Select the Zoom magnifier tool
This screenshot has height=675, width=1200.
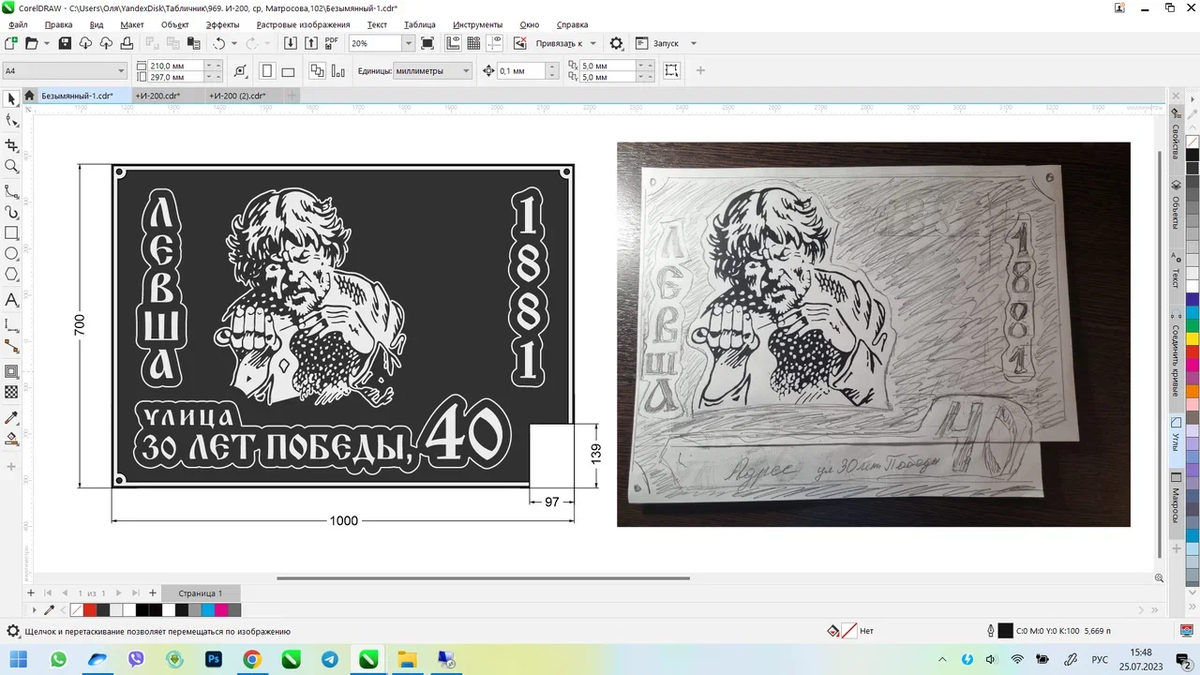pos(12,167)
